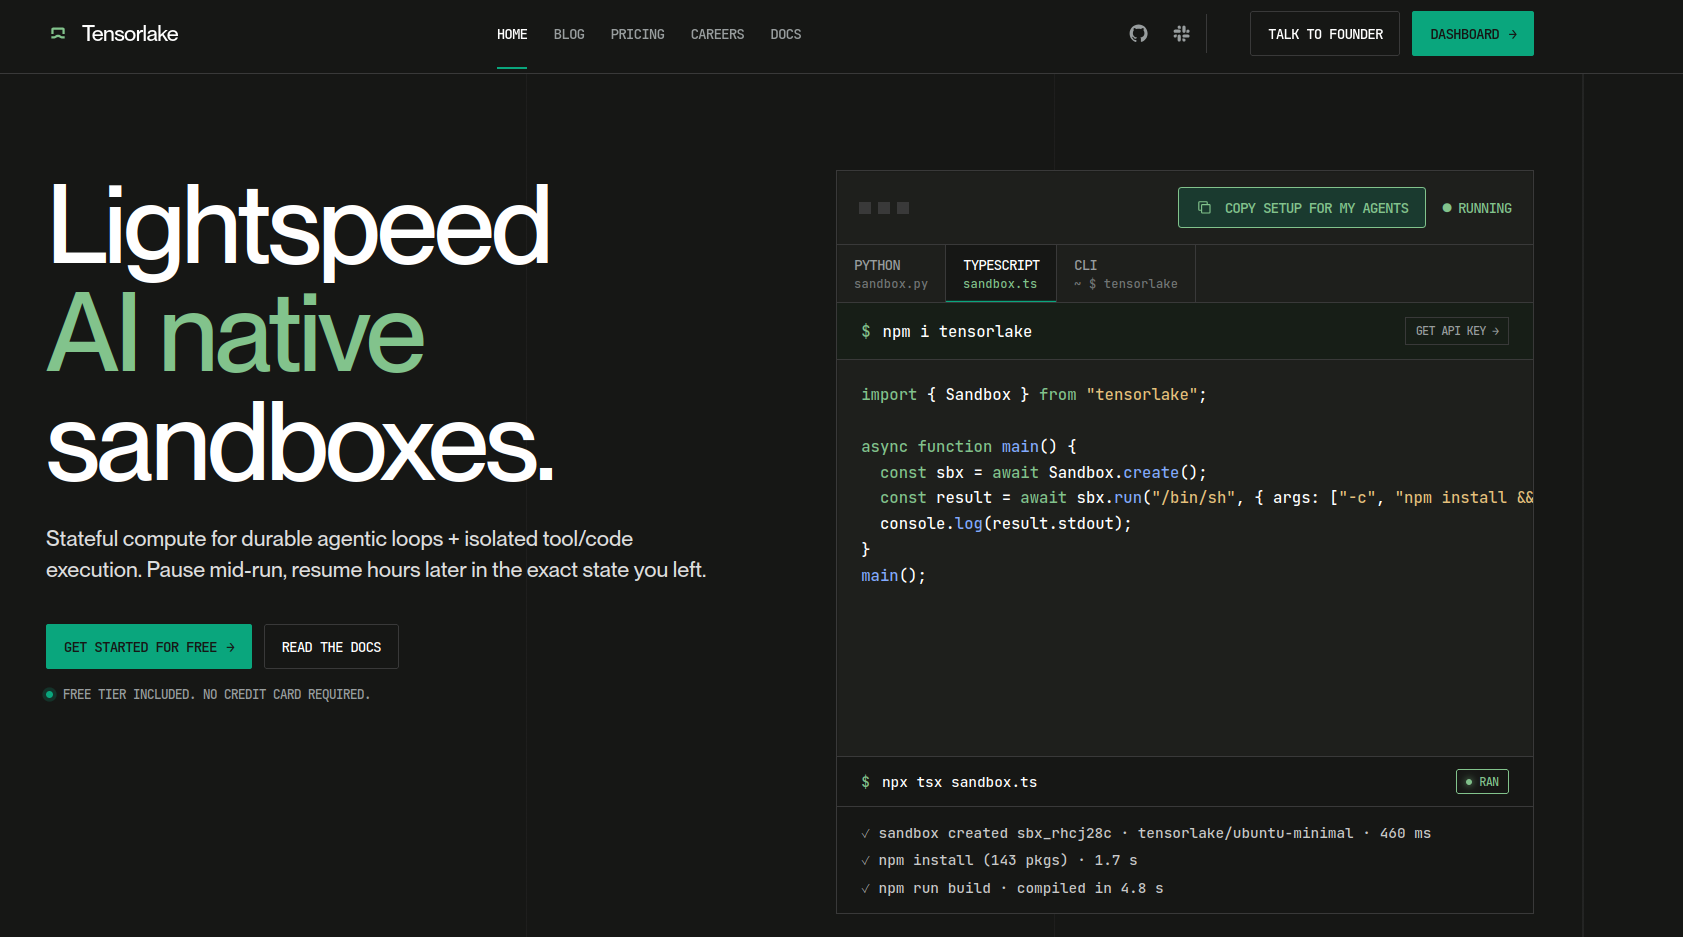
Task: Click TALK TO FOUNDER button
Action: tap(1325, 34)
